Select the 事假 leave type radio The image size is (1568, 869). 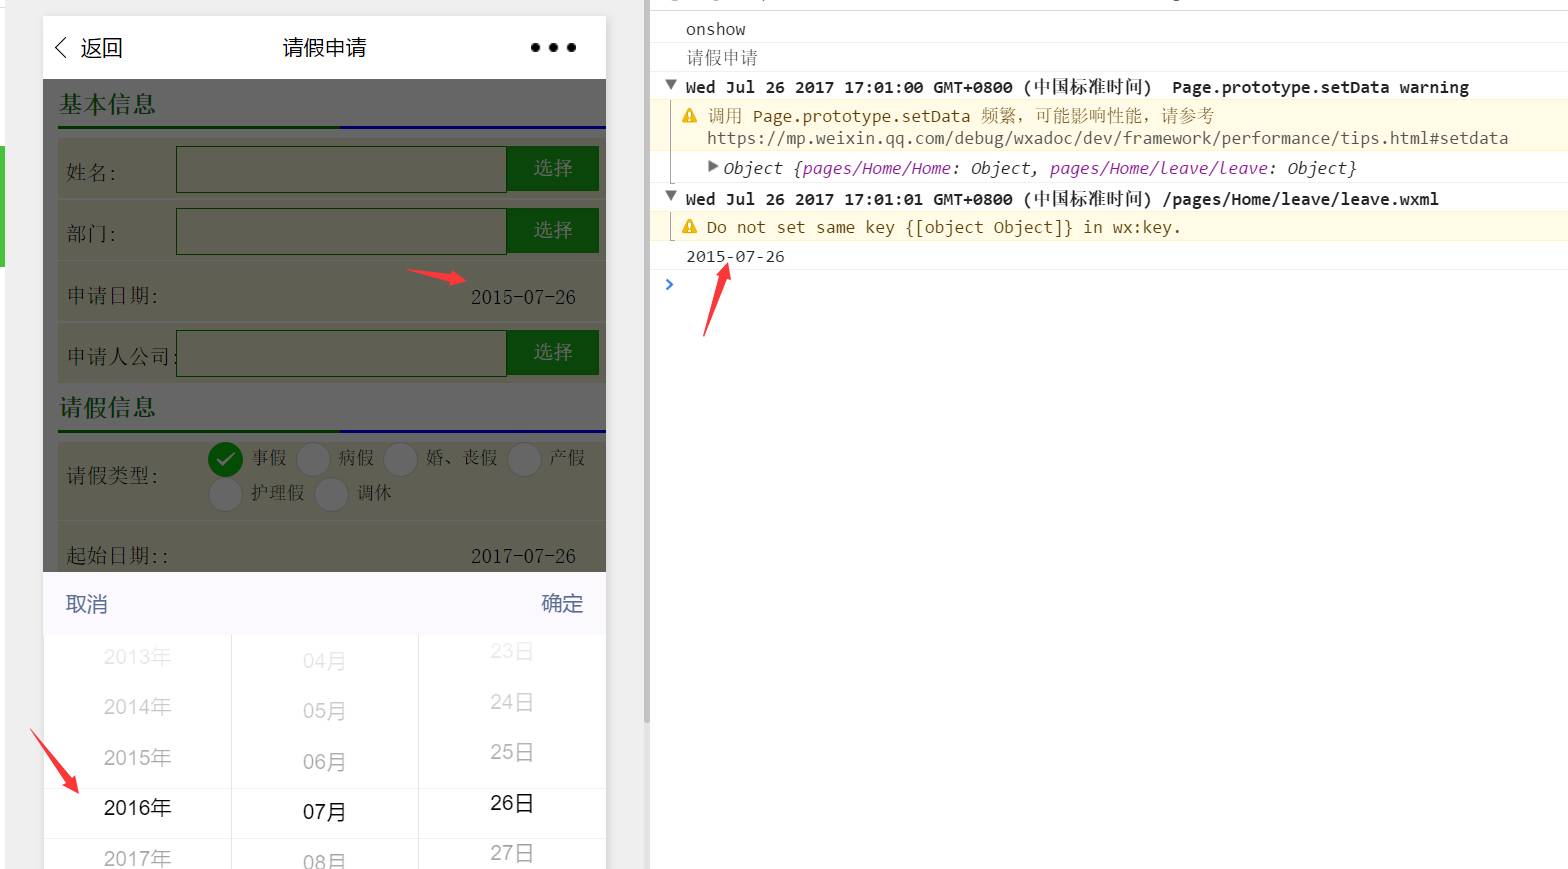click(x=226, y=459)
